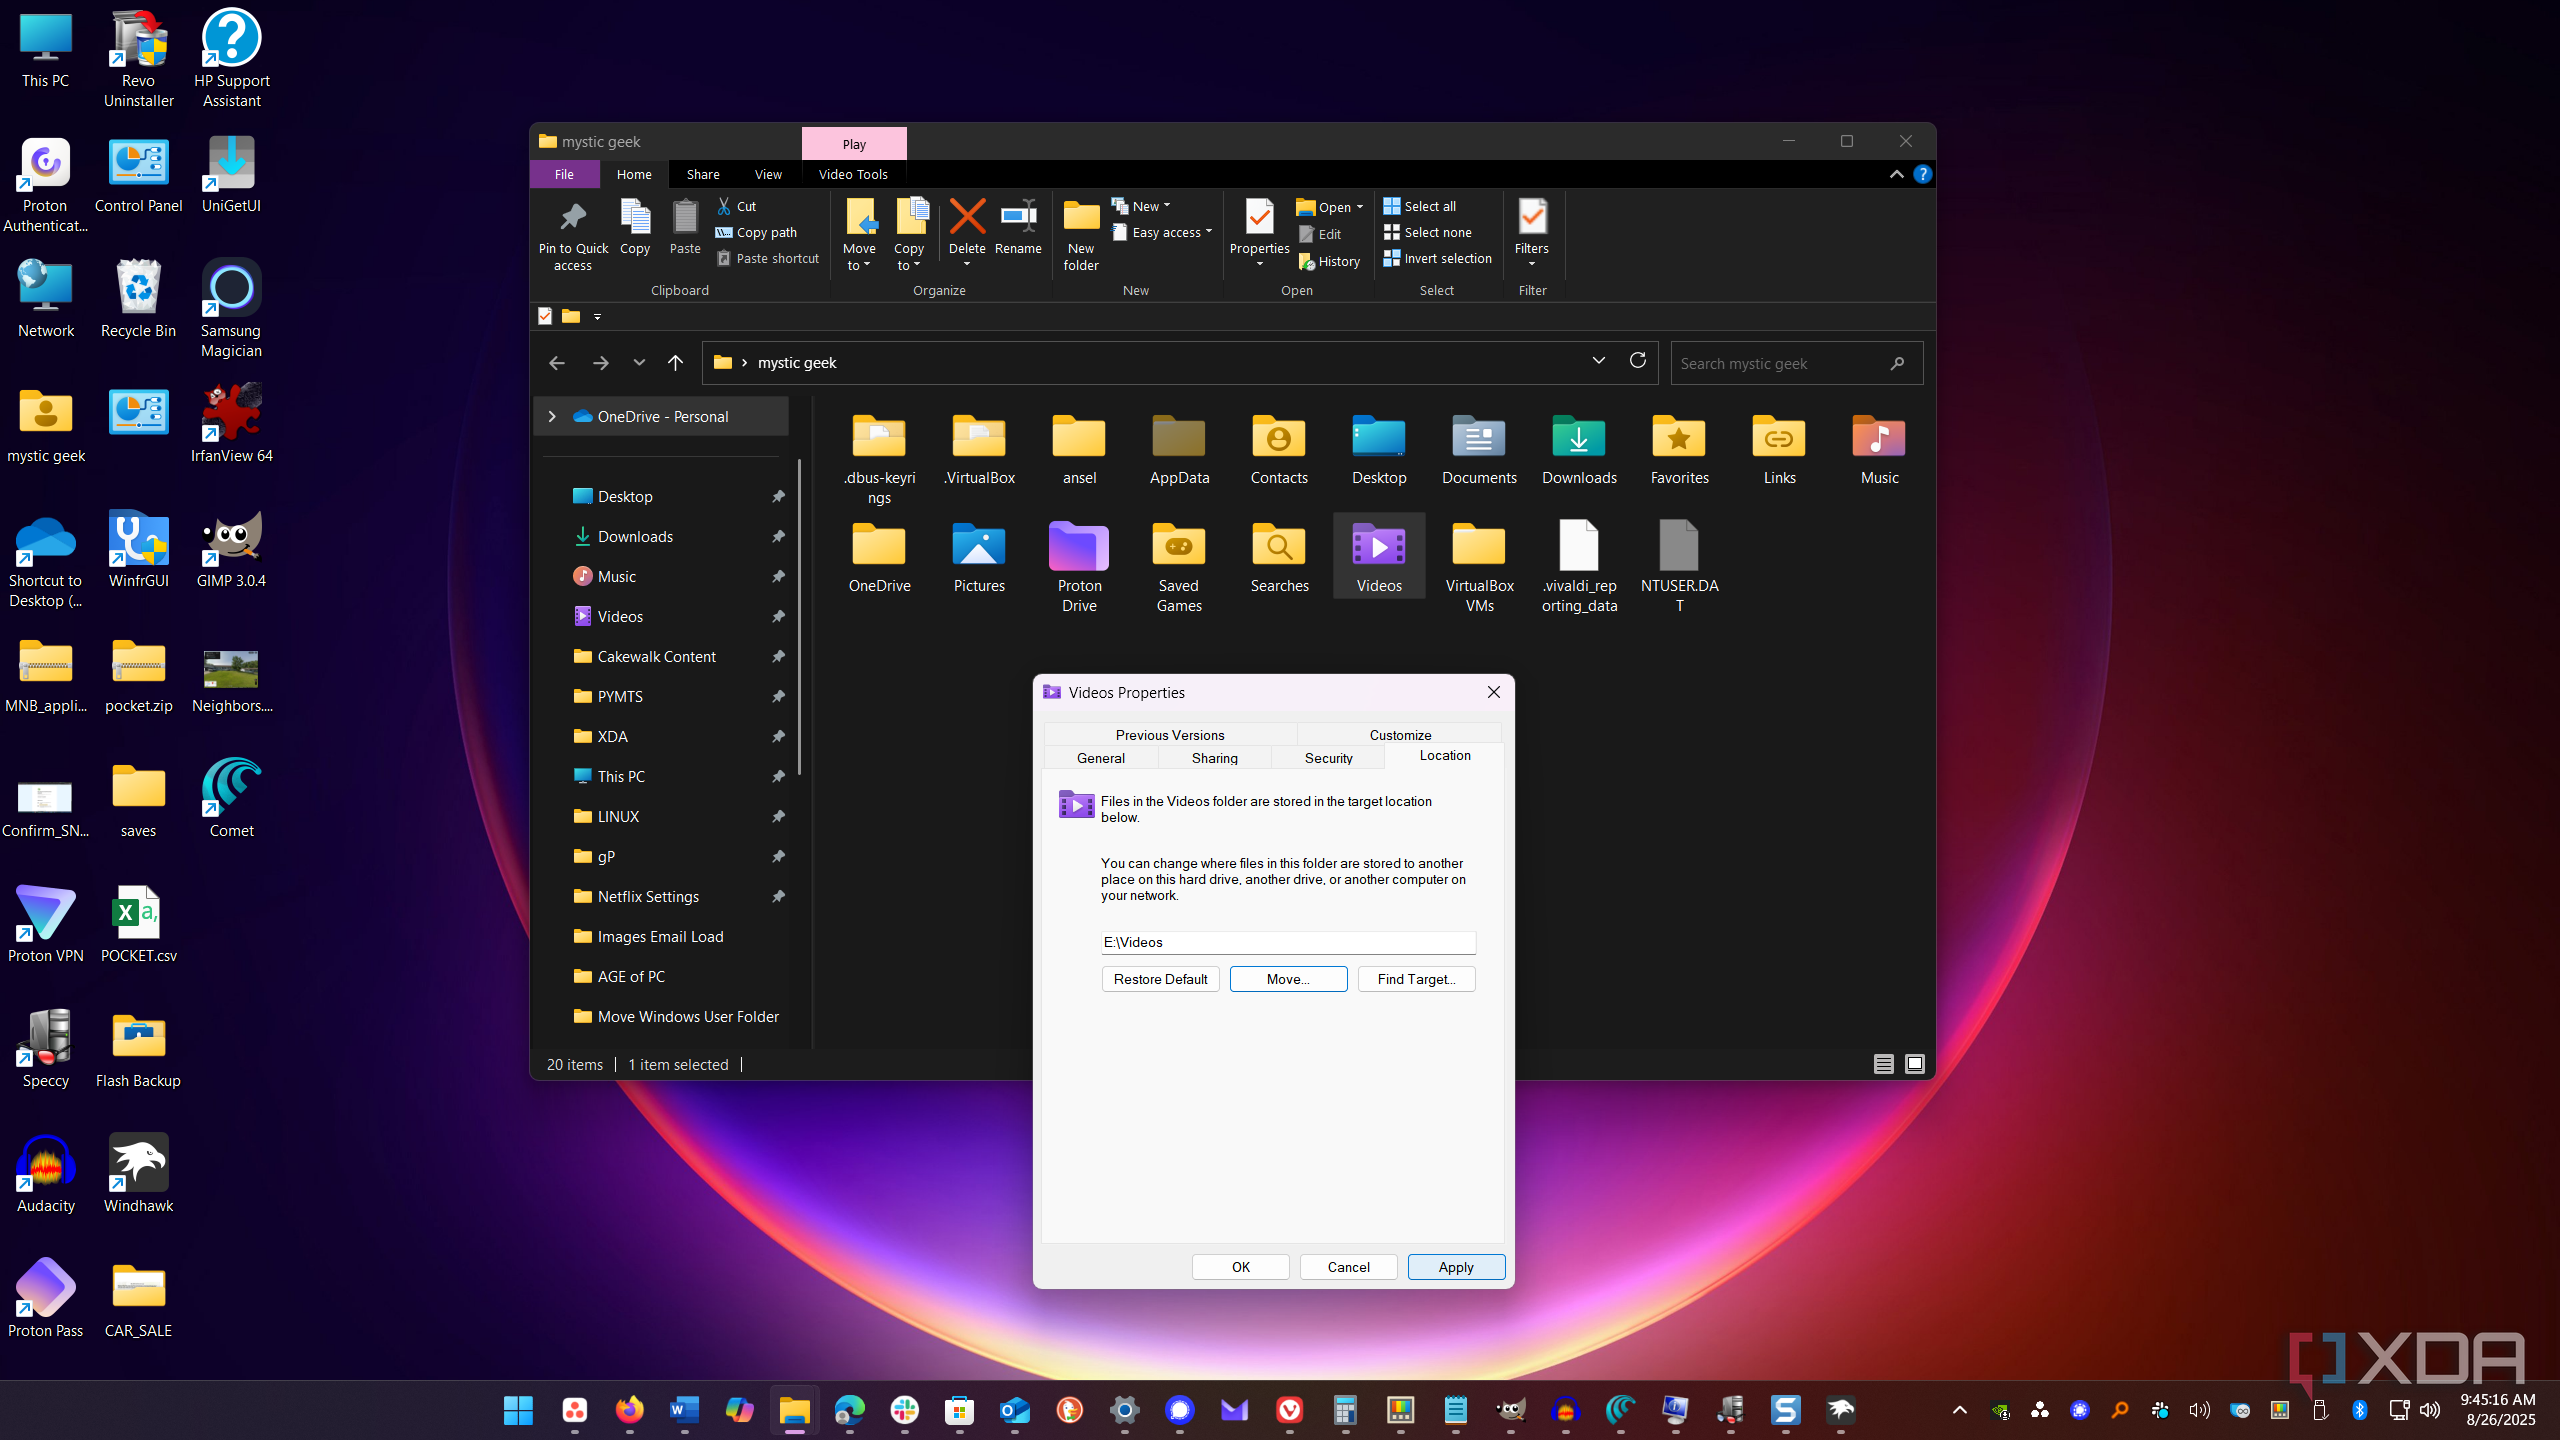2560x1440 pixels.
Task: Click the Pin to Quick access icon
Action: coord(573,216)
